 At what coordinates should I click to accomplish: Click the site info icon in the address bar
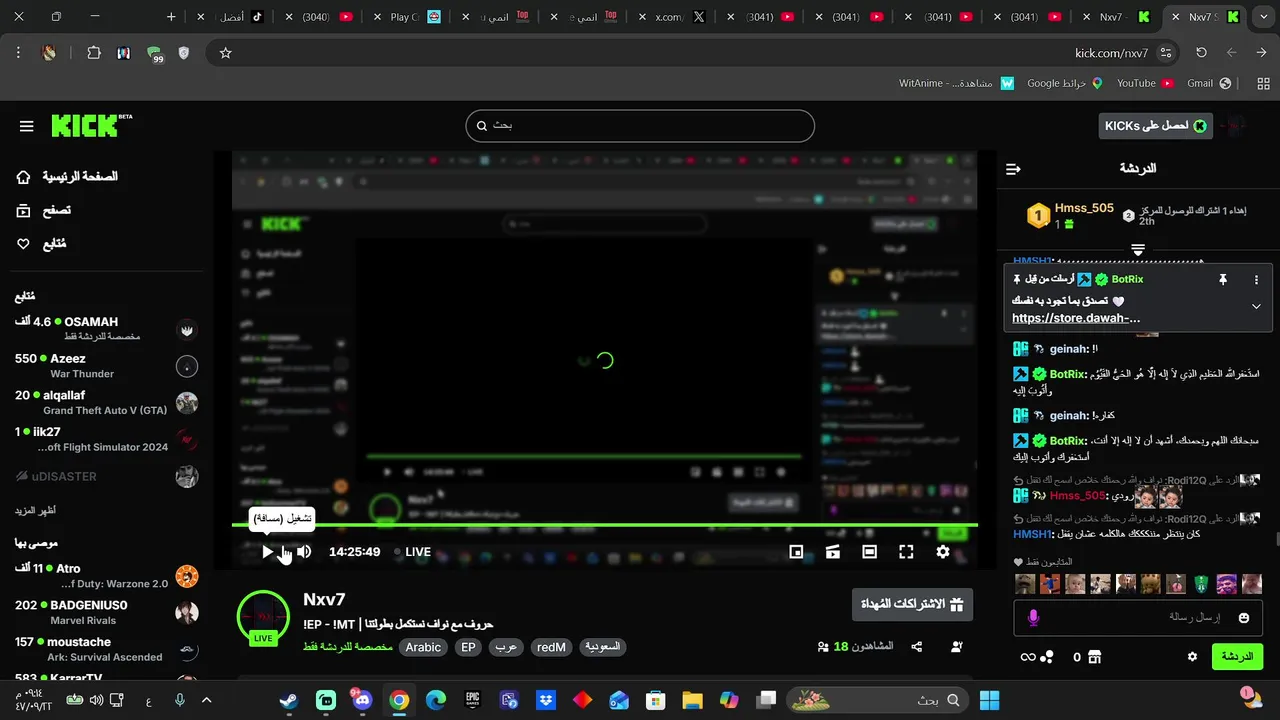(1166, 53)
